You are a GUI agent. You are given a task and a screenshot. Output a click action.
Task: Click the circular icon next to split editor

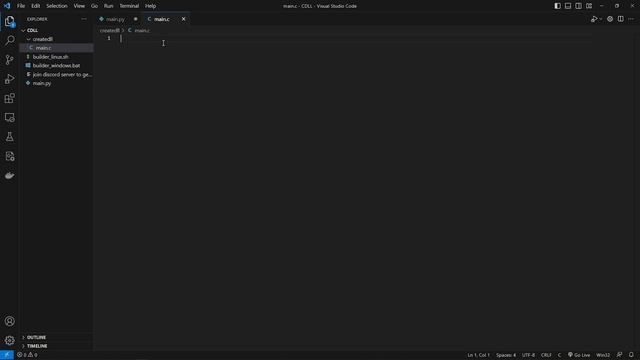[610, 19]
